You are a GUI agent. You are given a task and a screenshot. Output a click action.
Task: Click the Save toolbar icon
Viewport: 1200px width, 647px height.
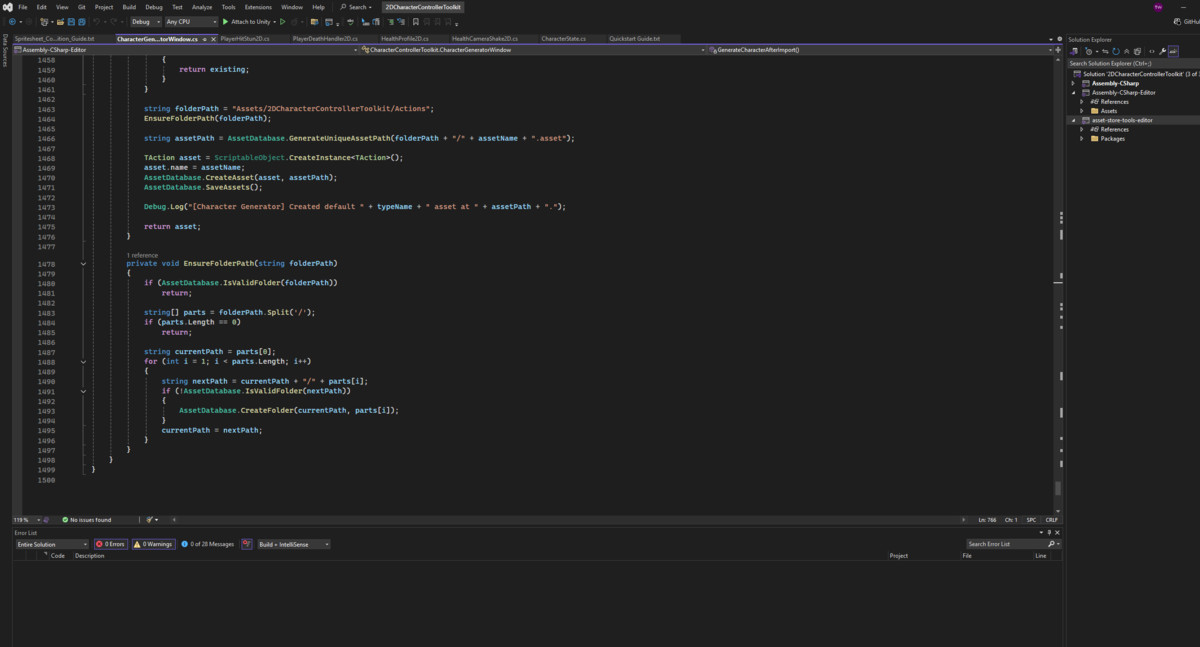[x=71, y=21]
